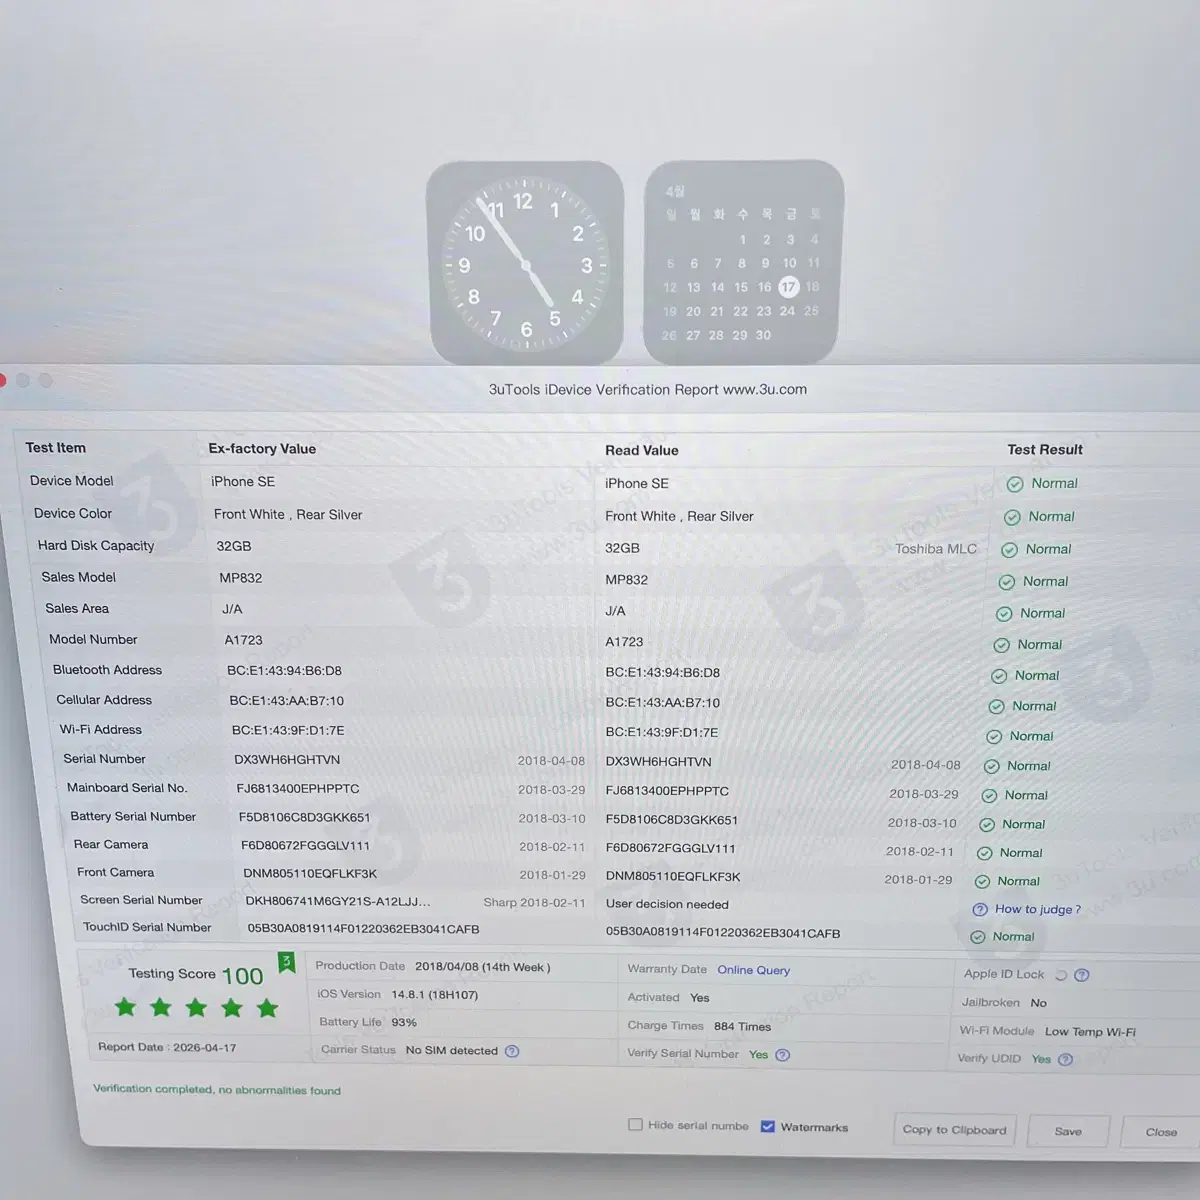Click help icon next to Apple ID Lock
Screen dimensions: 1200x1200
(1082, 975)
